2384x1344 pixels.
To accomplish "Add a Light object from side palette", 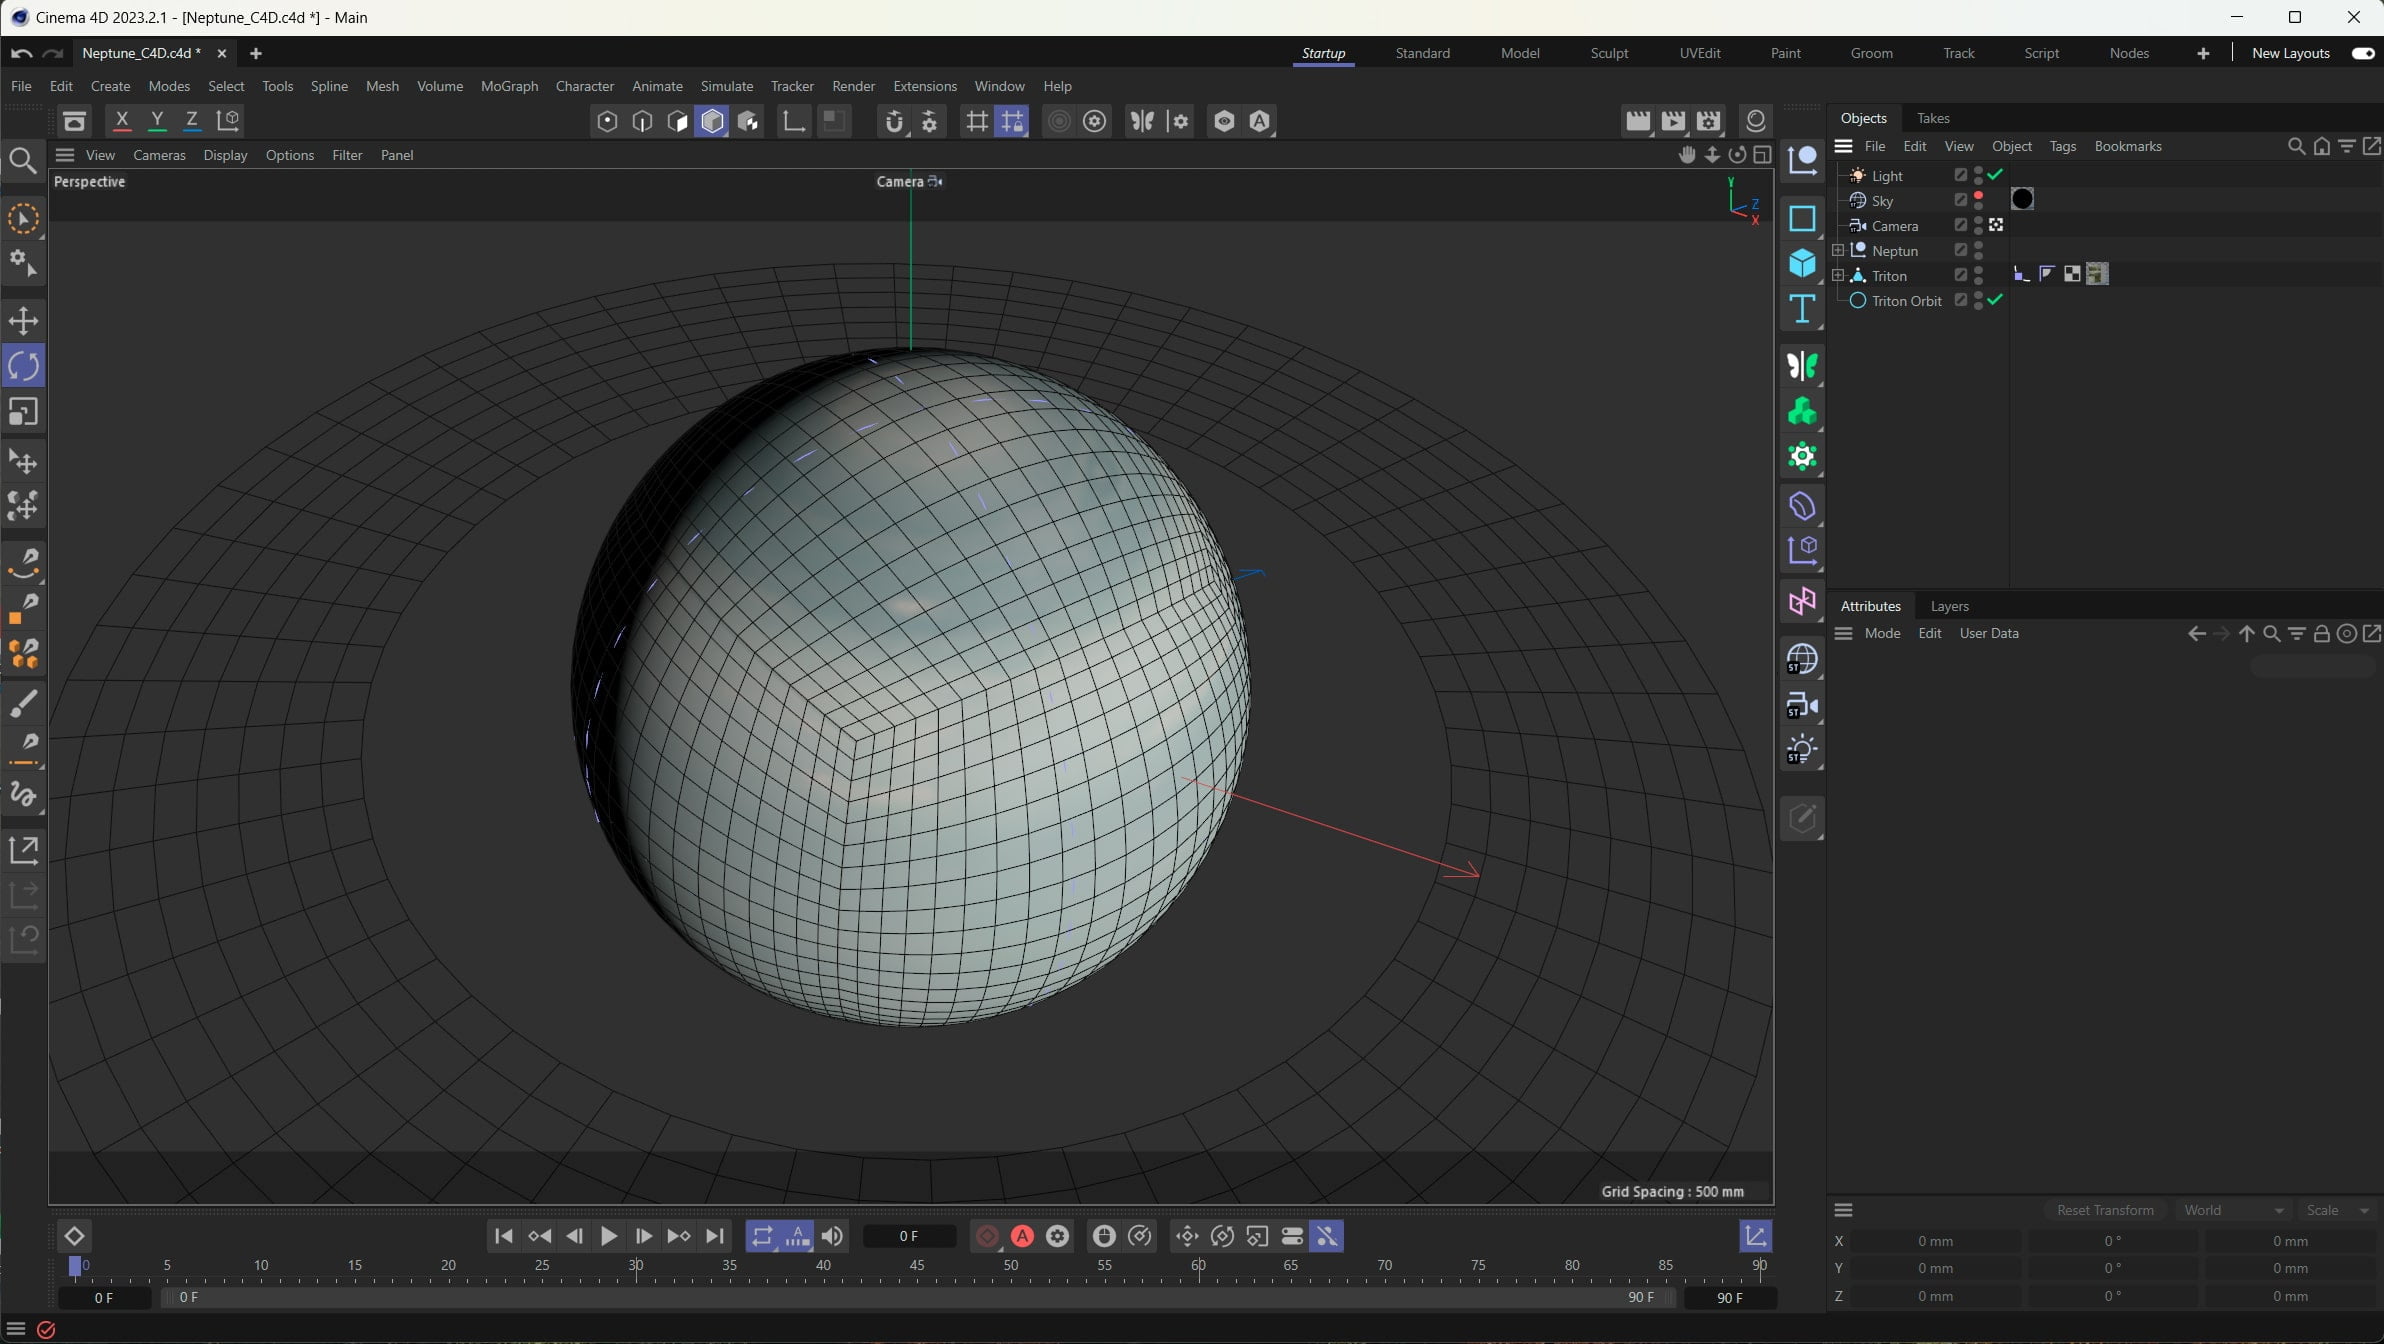I will [1802, 751].
